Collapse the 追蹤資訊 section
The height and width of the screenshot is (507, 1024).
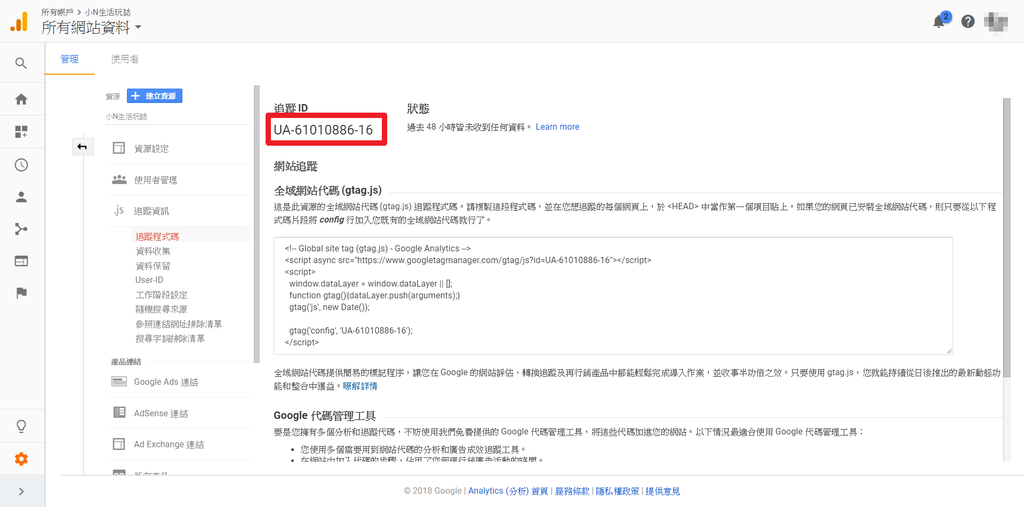[x=152, y=212]
